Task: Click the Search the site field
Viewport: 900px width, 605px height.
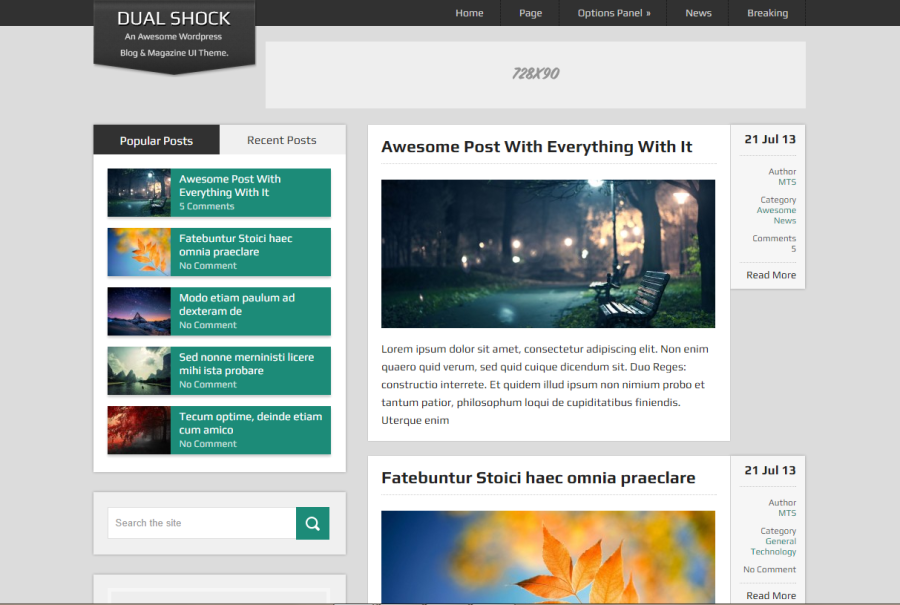Action: 202,523
